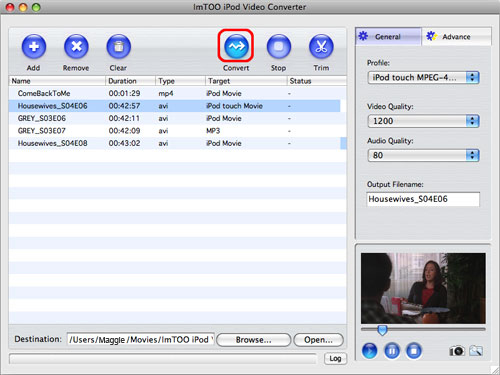
Task: Click the 00:01:29 duration cell
Action: pos(124,93)
